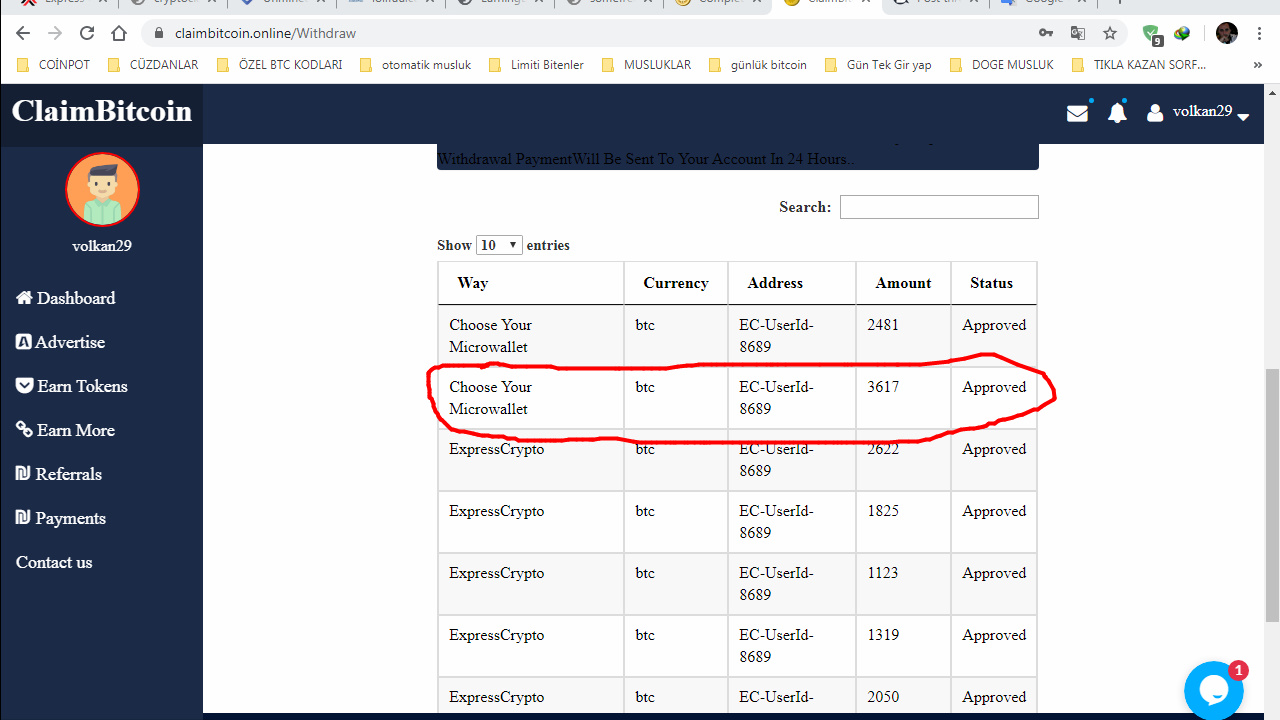Screen dimensions: 1280x720
Task: Click ExpressCrypto in the 1123 row
Action: click(x=496, y=573)
